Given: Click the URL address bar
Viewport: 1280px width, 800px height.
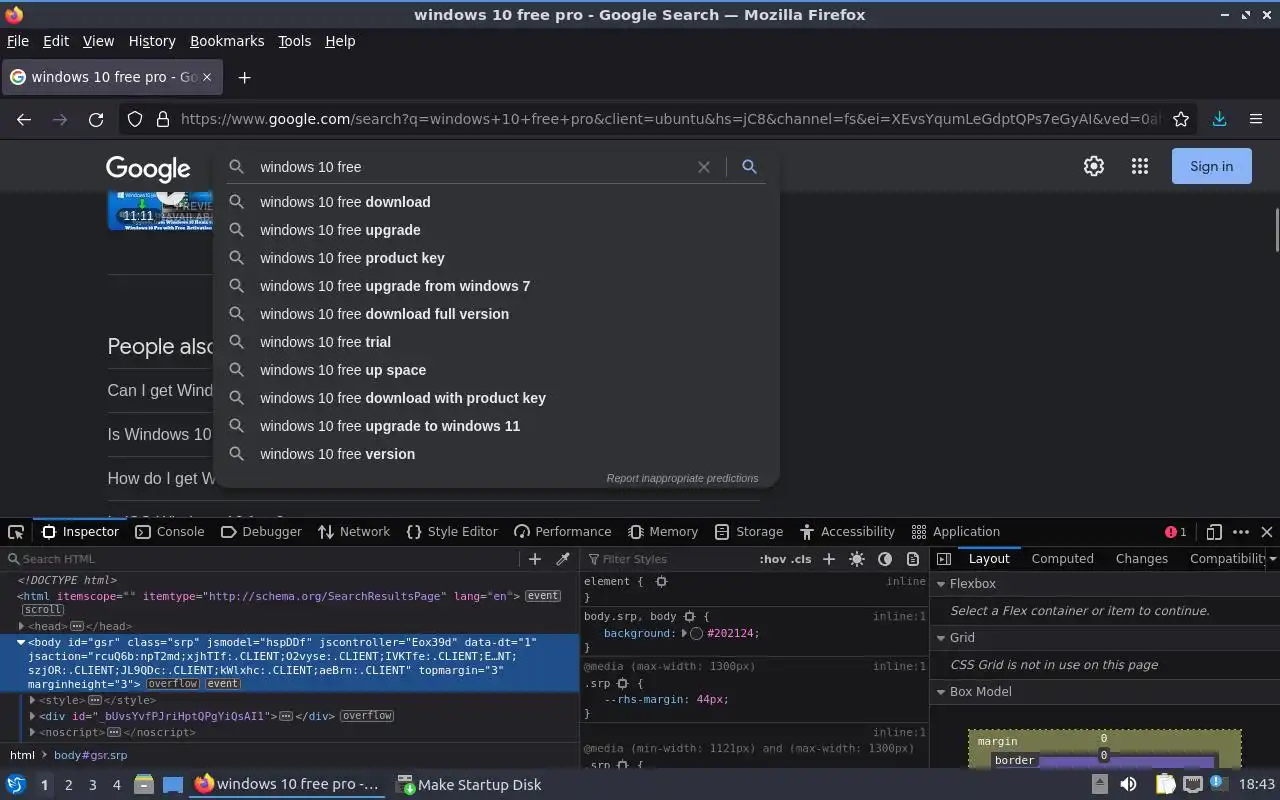Looking at the screenshot, I should pyautogui.click(x=670, y=119).
